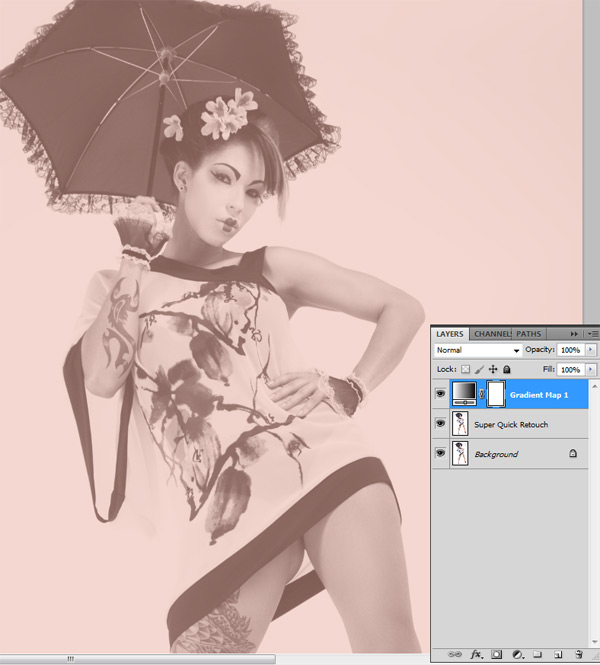Delete layer with the trash icon

point(578,654)
